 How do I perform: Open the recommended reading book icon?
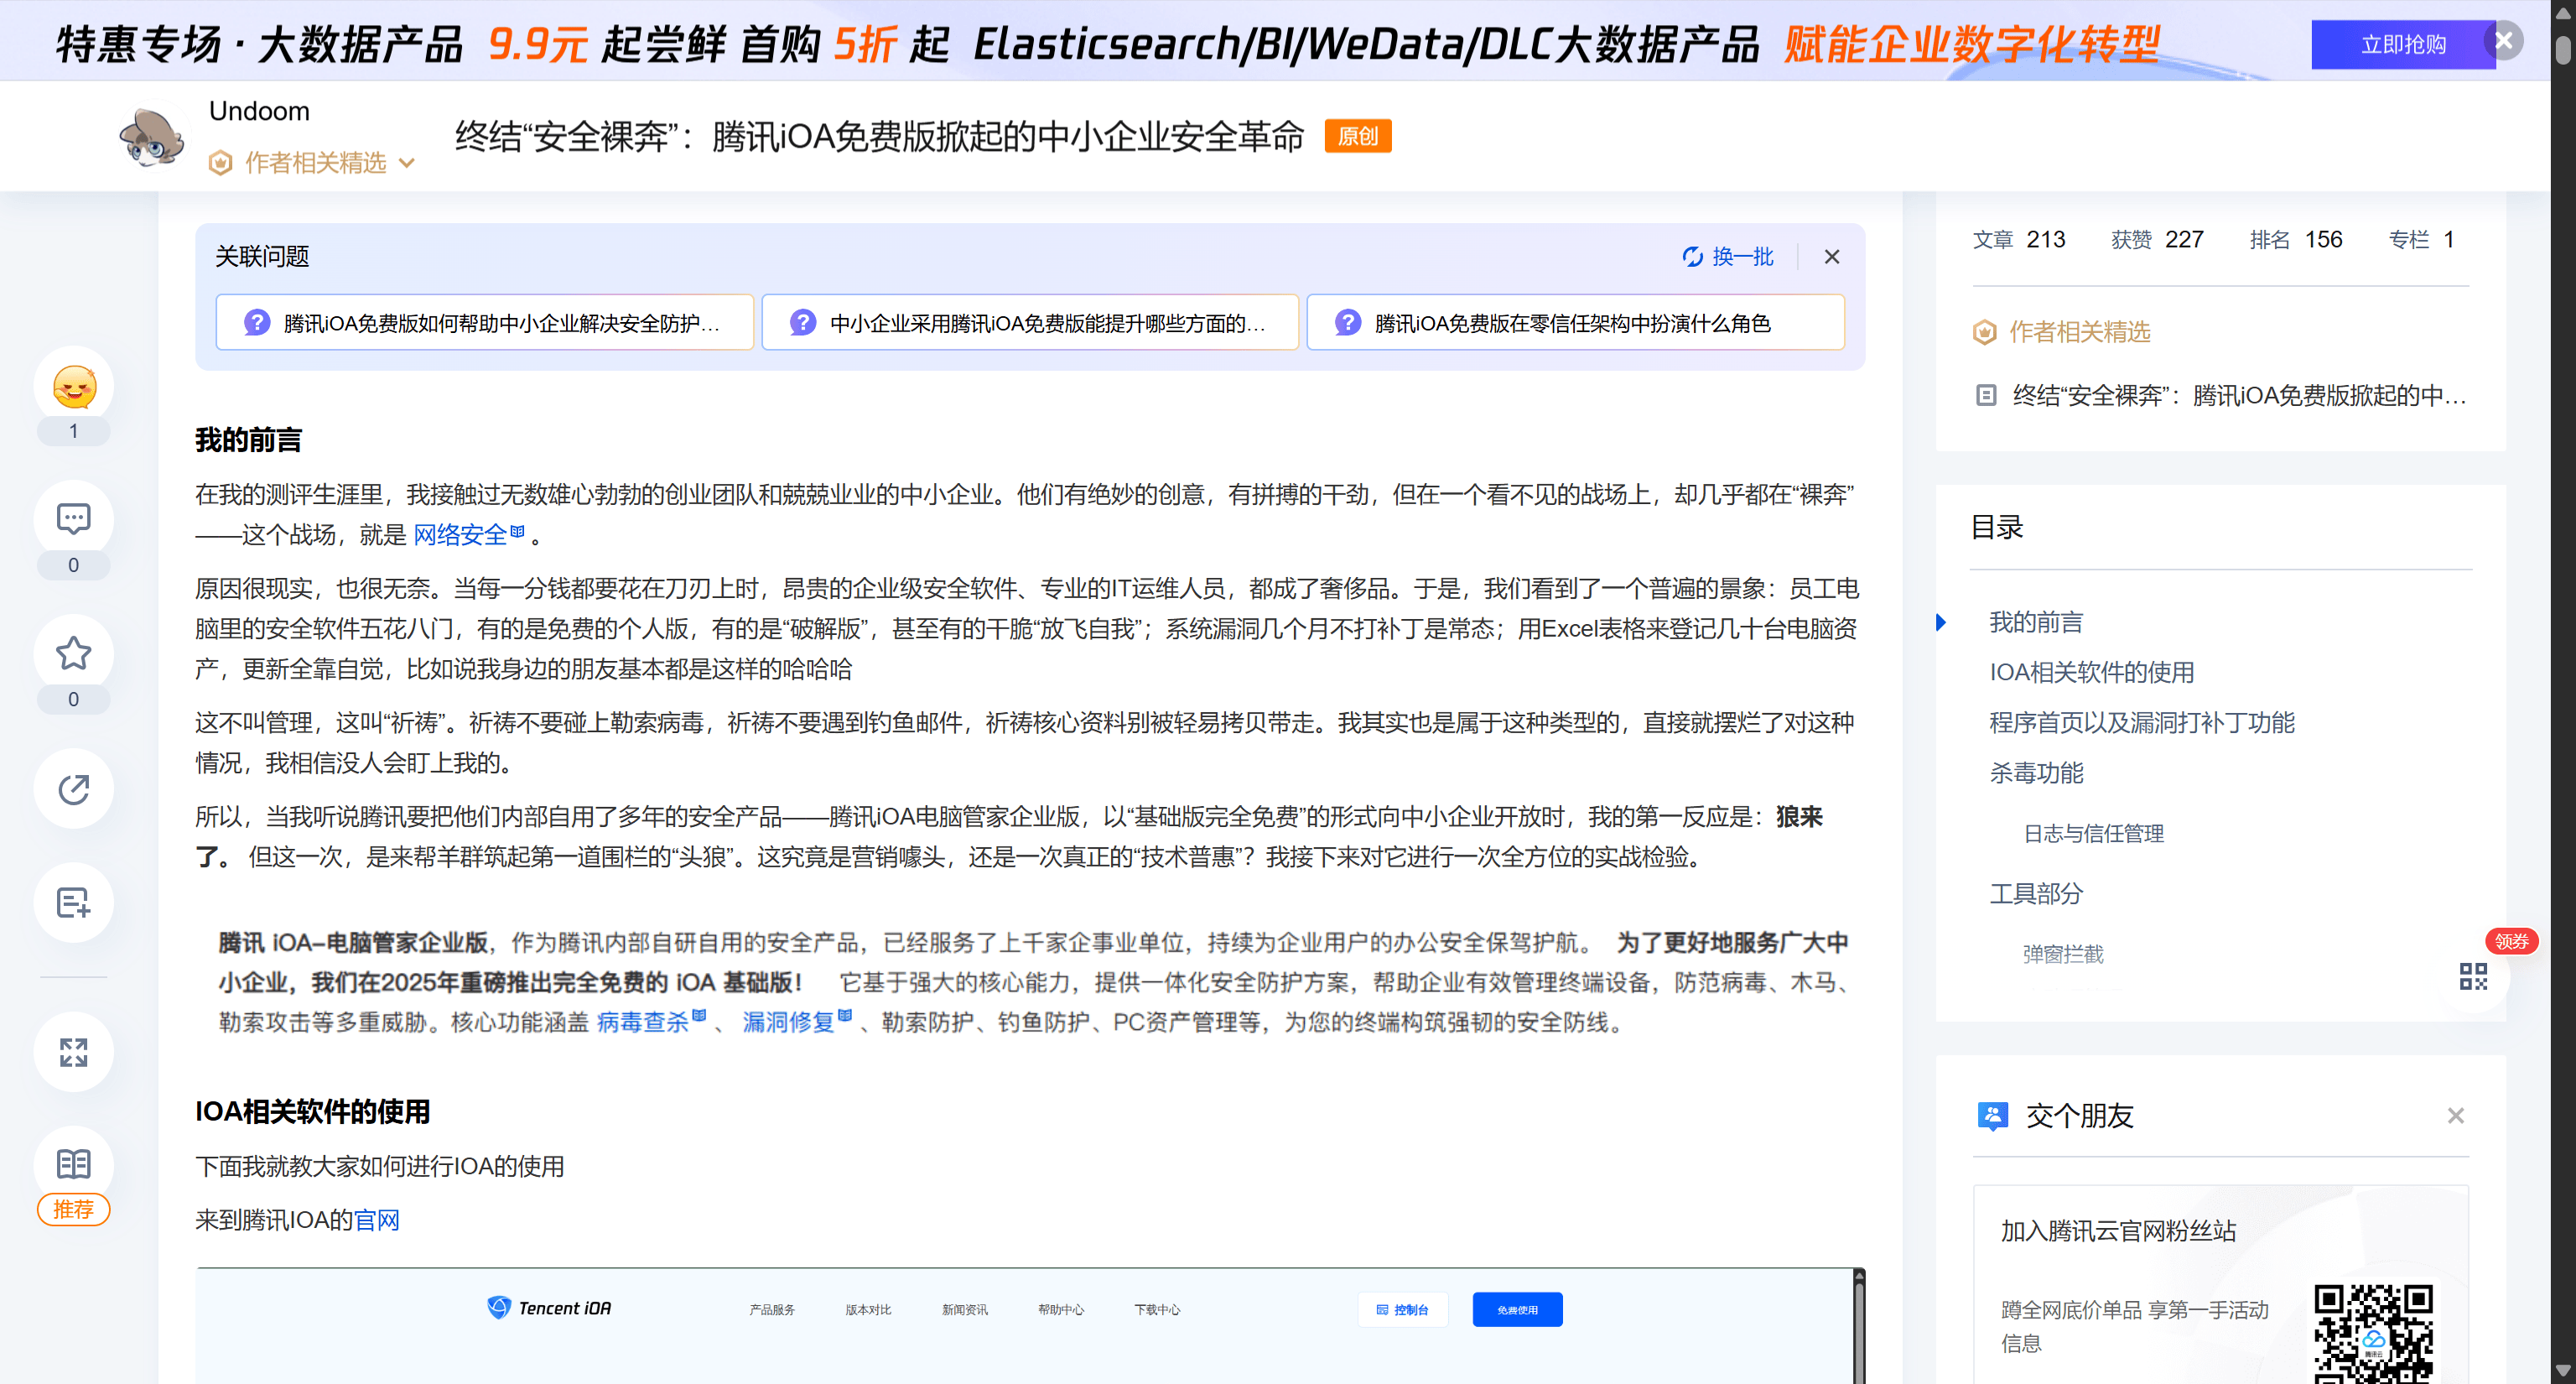tap(74, 1164)
